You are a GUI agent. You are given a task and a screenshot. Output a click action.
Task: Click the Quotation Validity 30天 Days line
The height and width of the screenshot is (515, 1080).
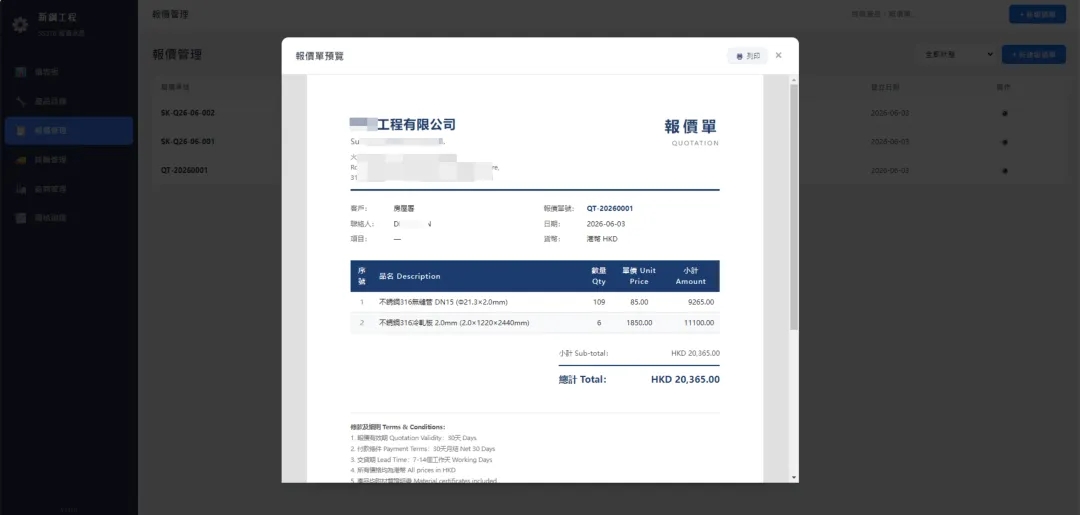[x=413, y=438]
